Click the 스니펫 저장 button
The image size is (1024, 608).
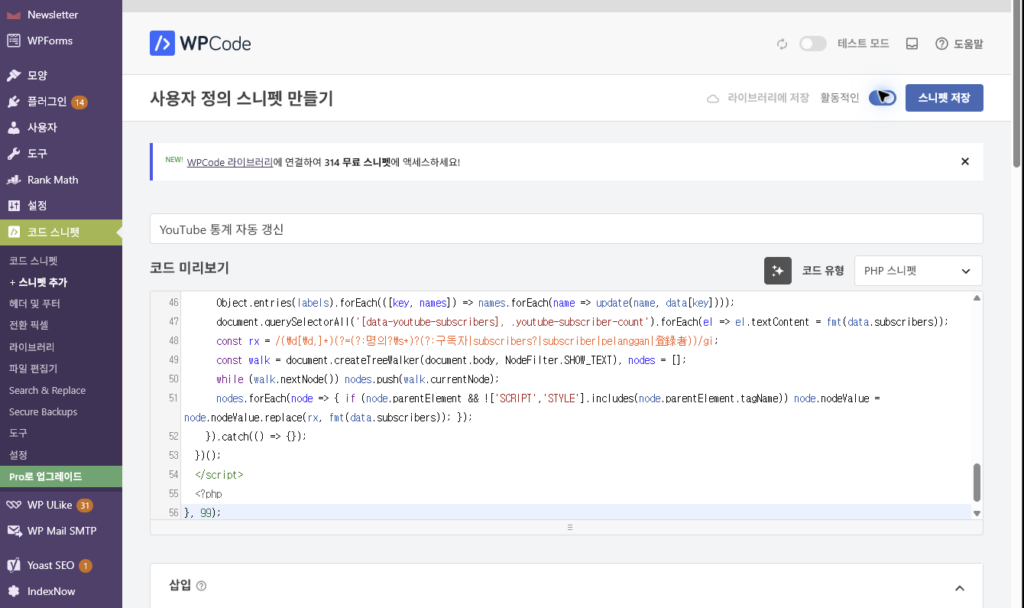click(944, 98)
